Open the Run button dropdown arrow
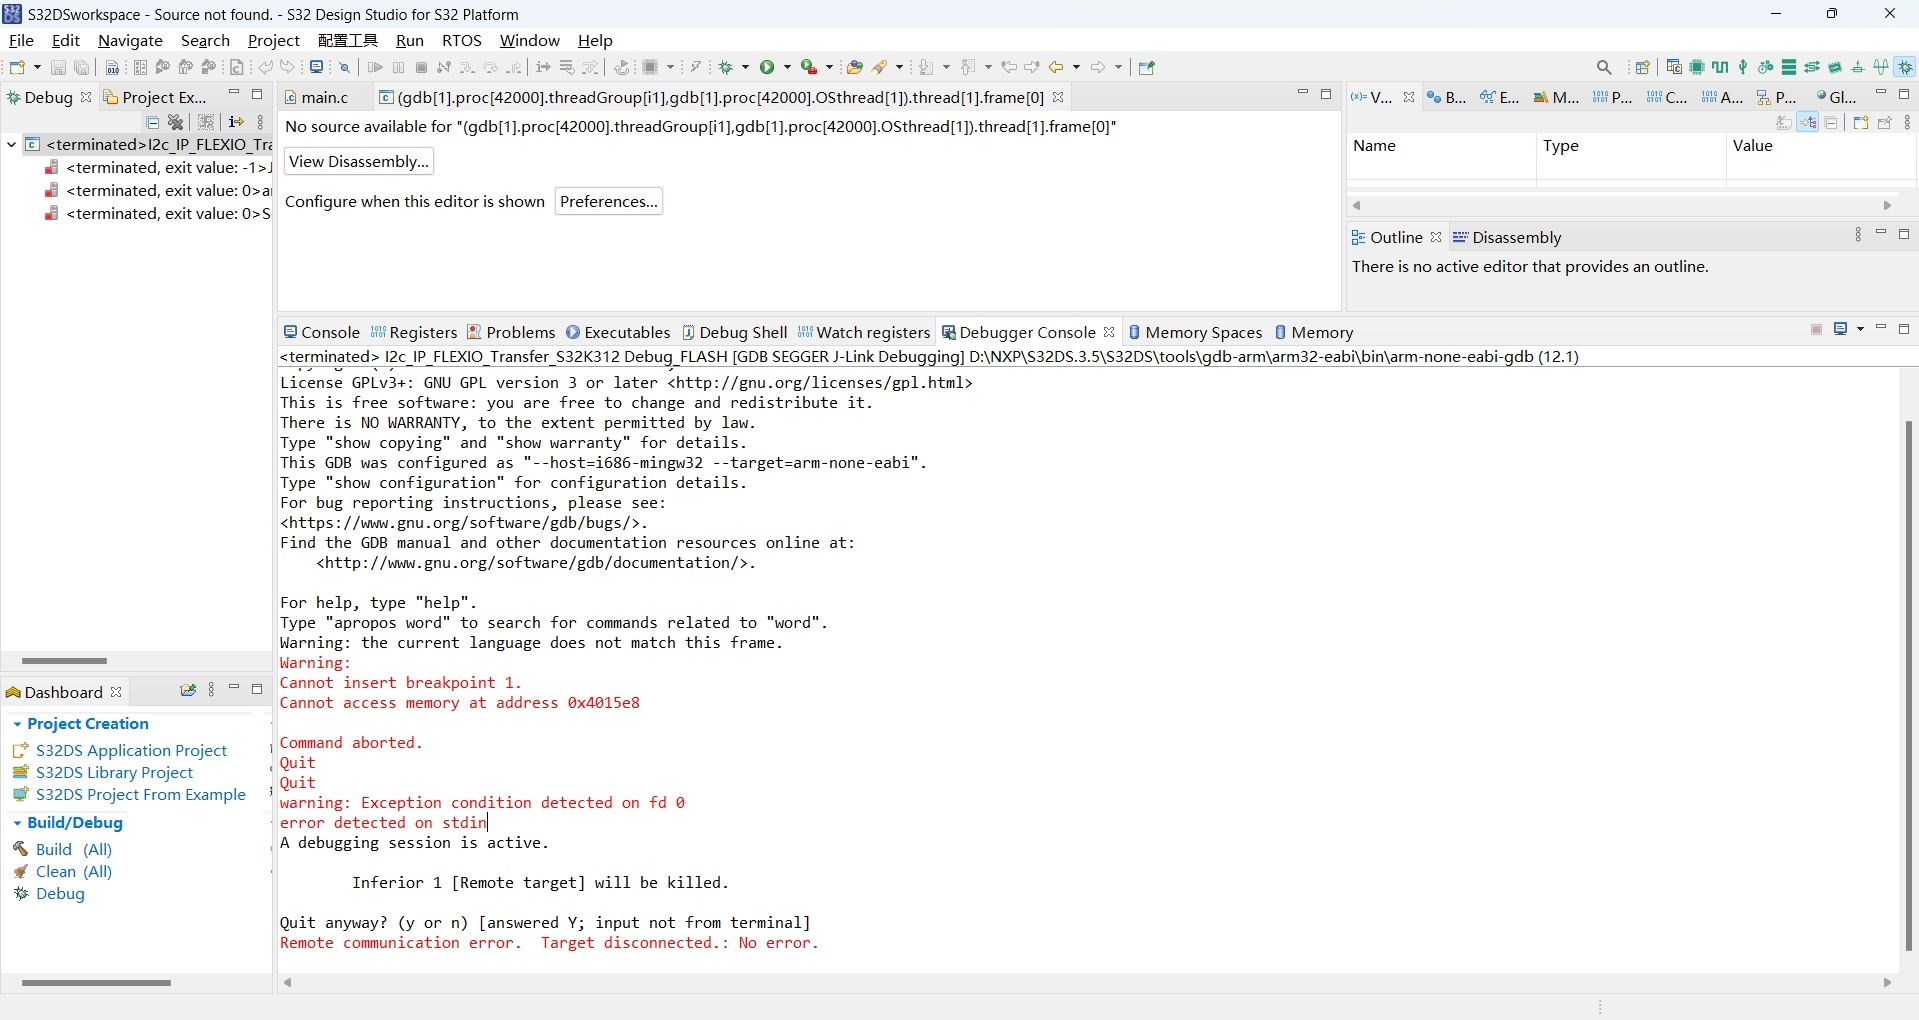 coord(788,67)
